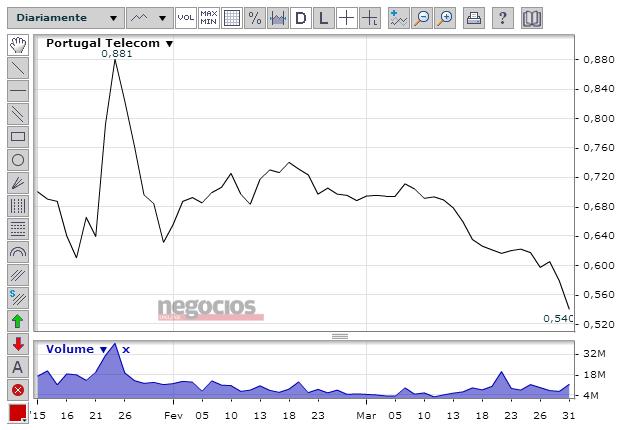Zoom out with the magnifier minus icon

(422, 18)
